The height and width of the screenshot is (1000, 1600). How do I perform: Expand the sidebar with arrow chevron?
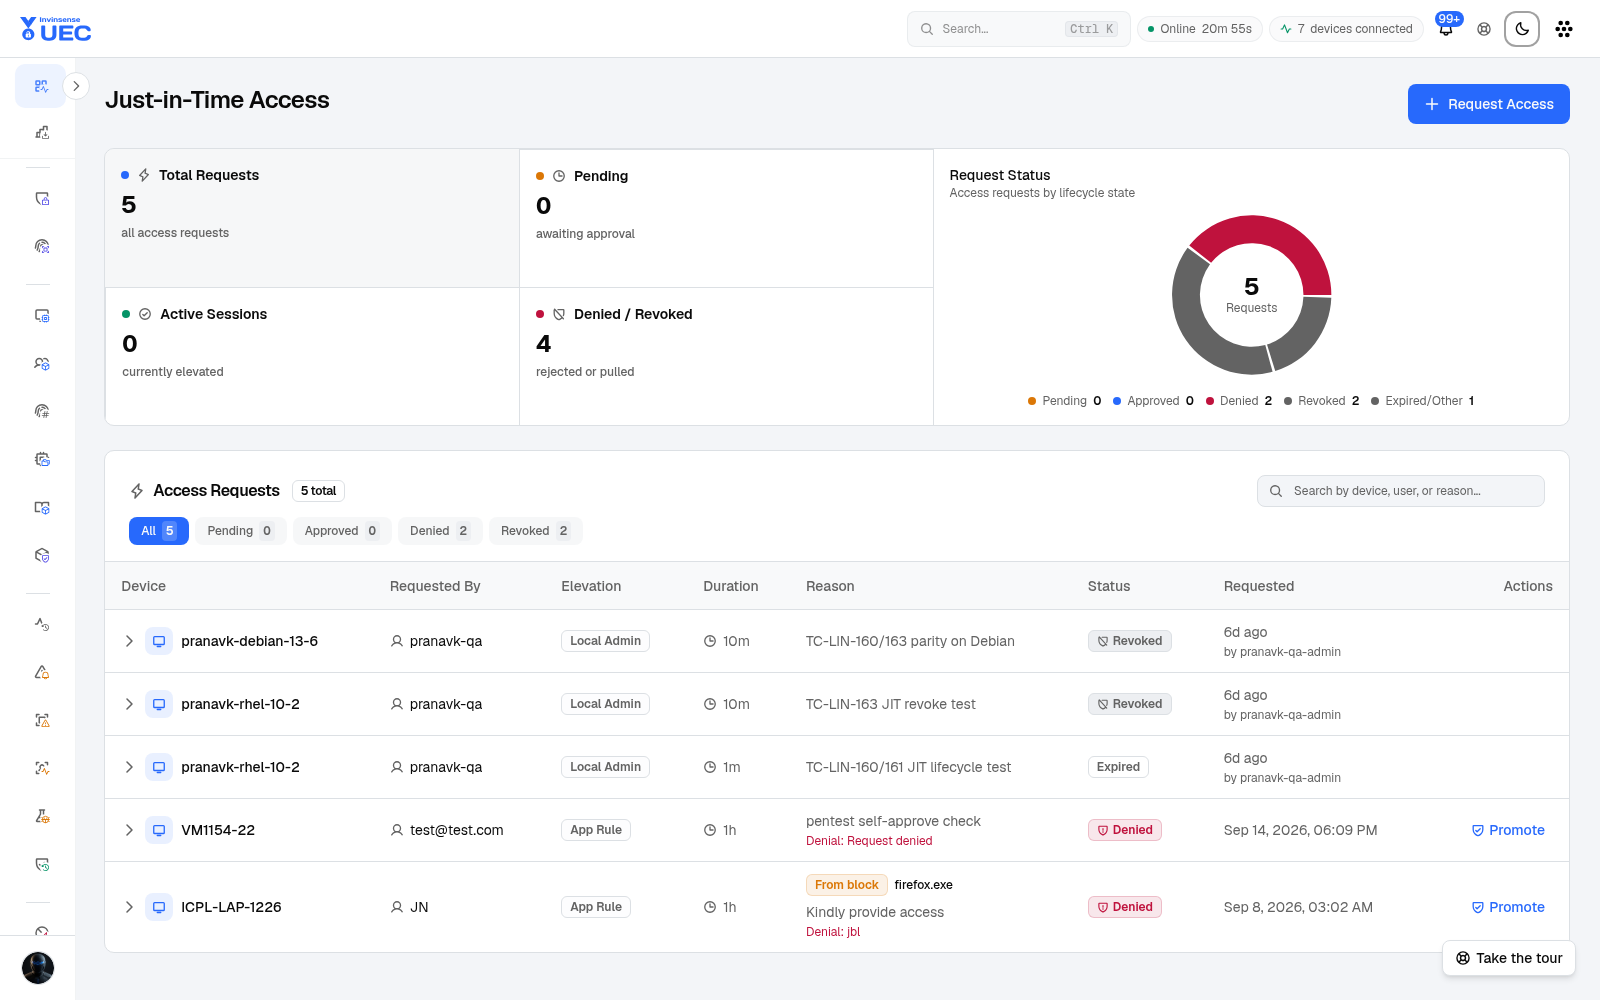pos(76,86)
